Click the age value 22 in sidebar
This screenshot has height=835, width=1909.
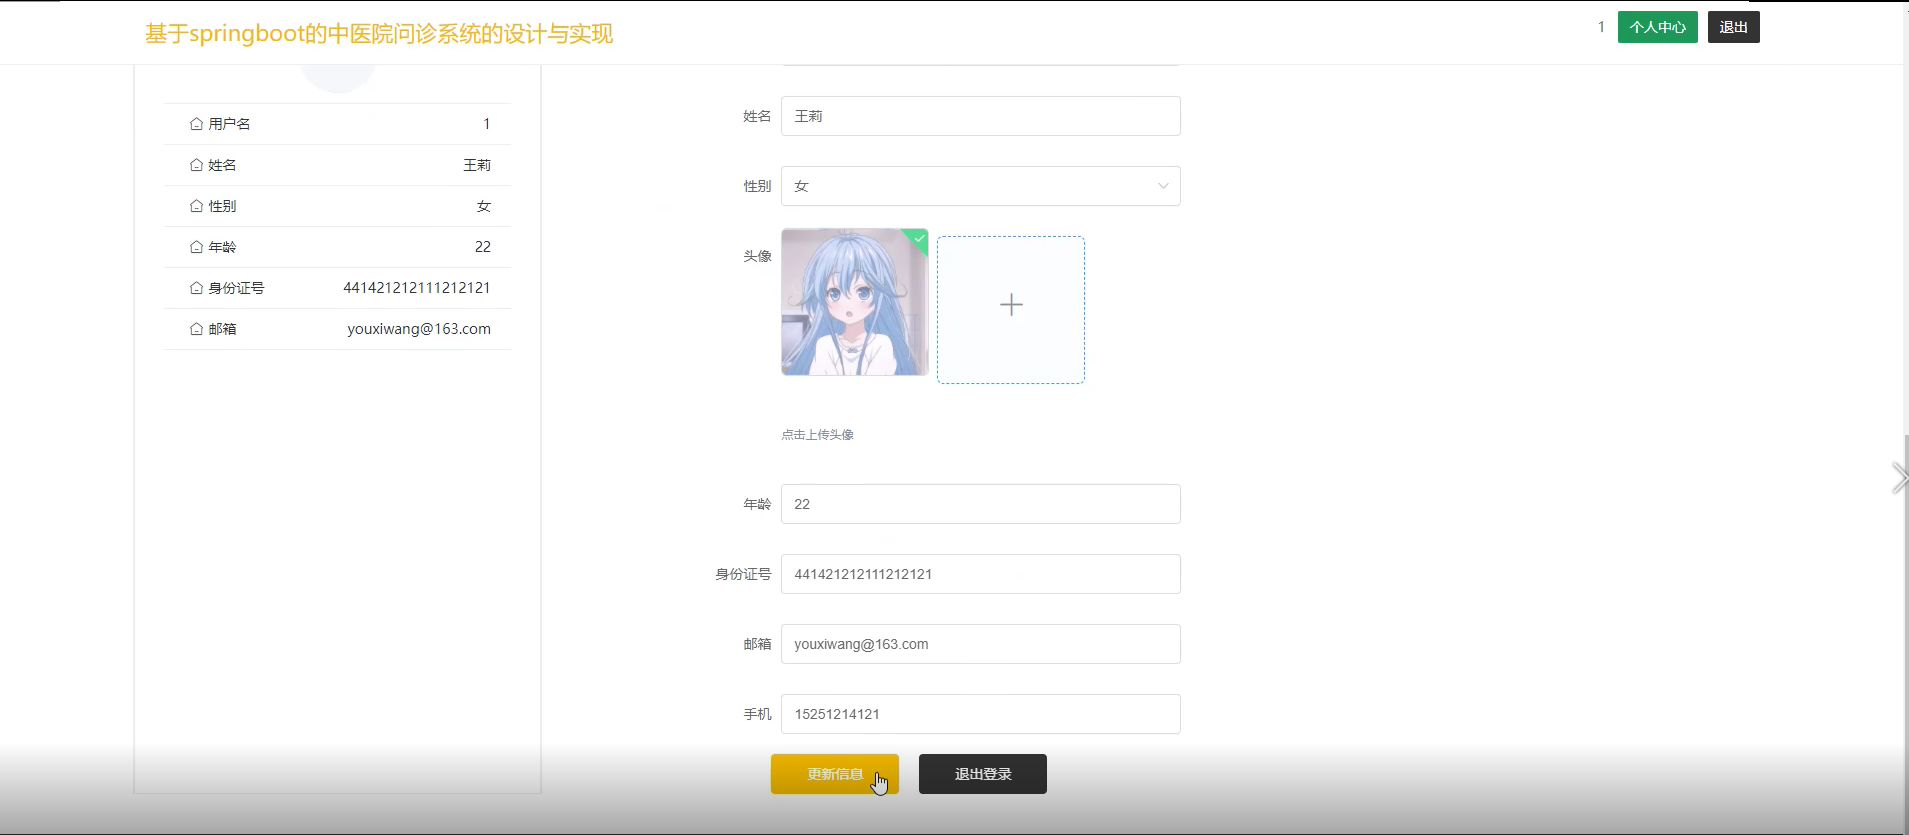(483, 247)
